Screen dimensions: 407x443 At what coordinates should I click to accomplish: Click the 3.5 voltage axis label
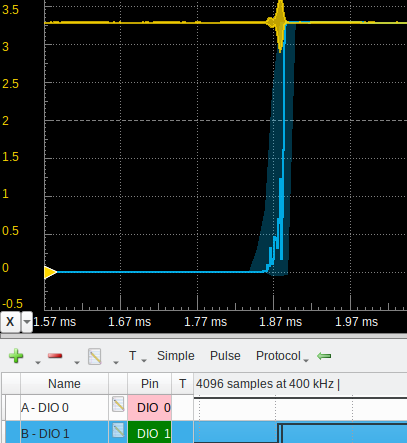pyautogui.click(x=10, y=10)
